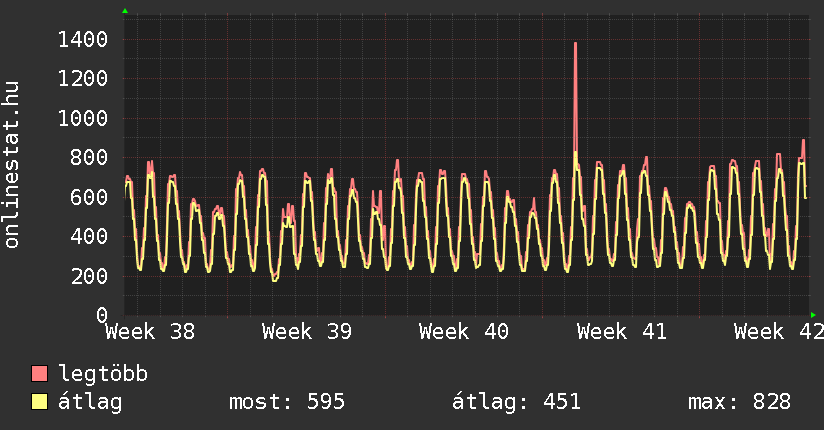
Task: Select the legtöbb legend label
Action: pos(103,375)
